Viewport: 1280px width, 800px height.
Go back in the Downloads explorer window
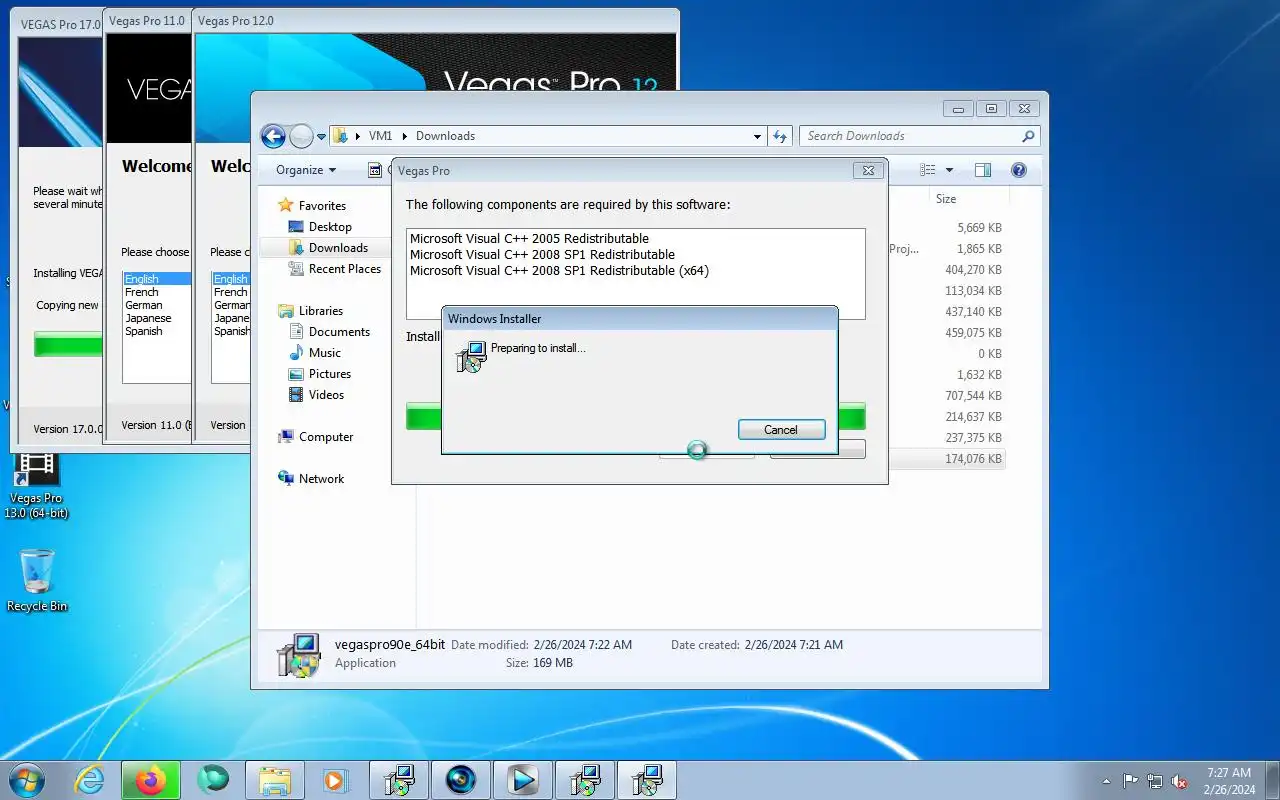pos(273,136)
